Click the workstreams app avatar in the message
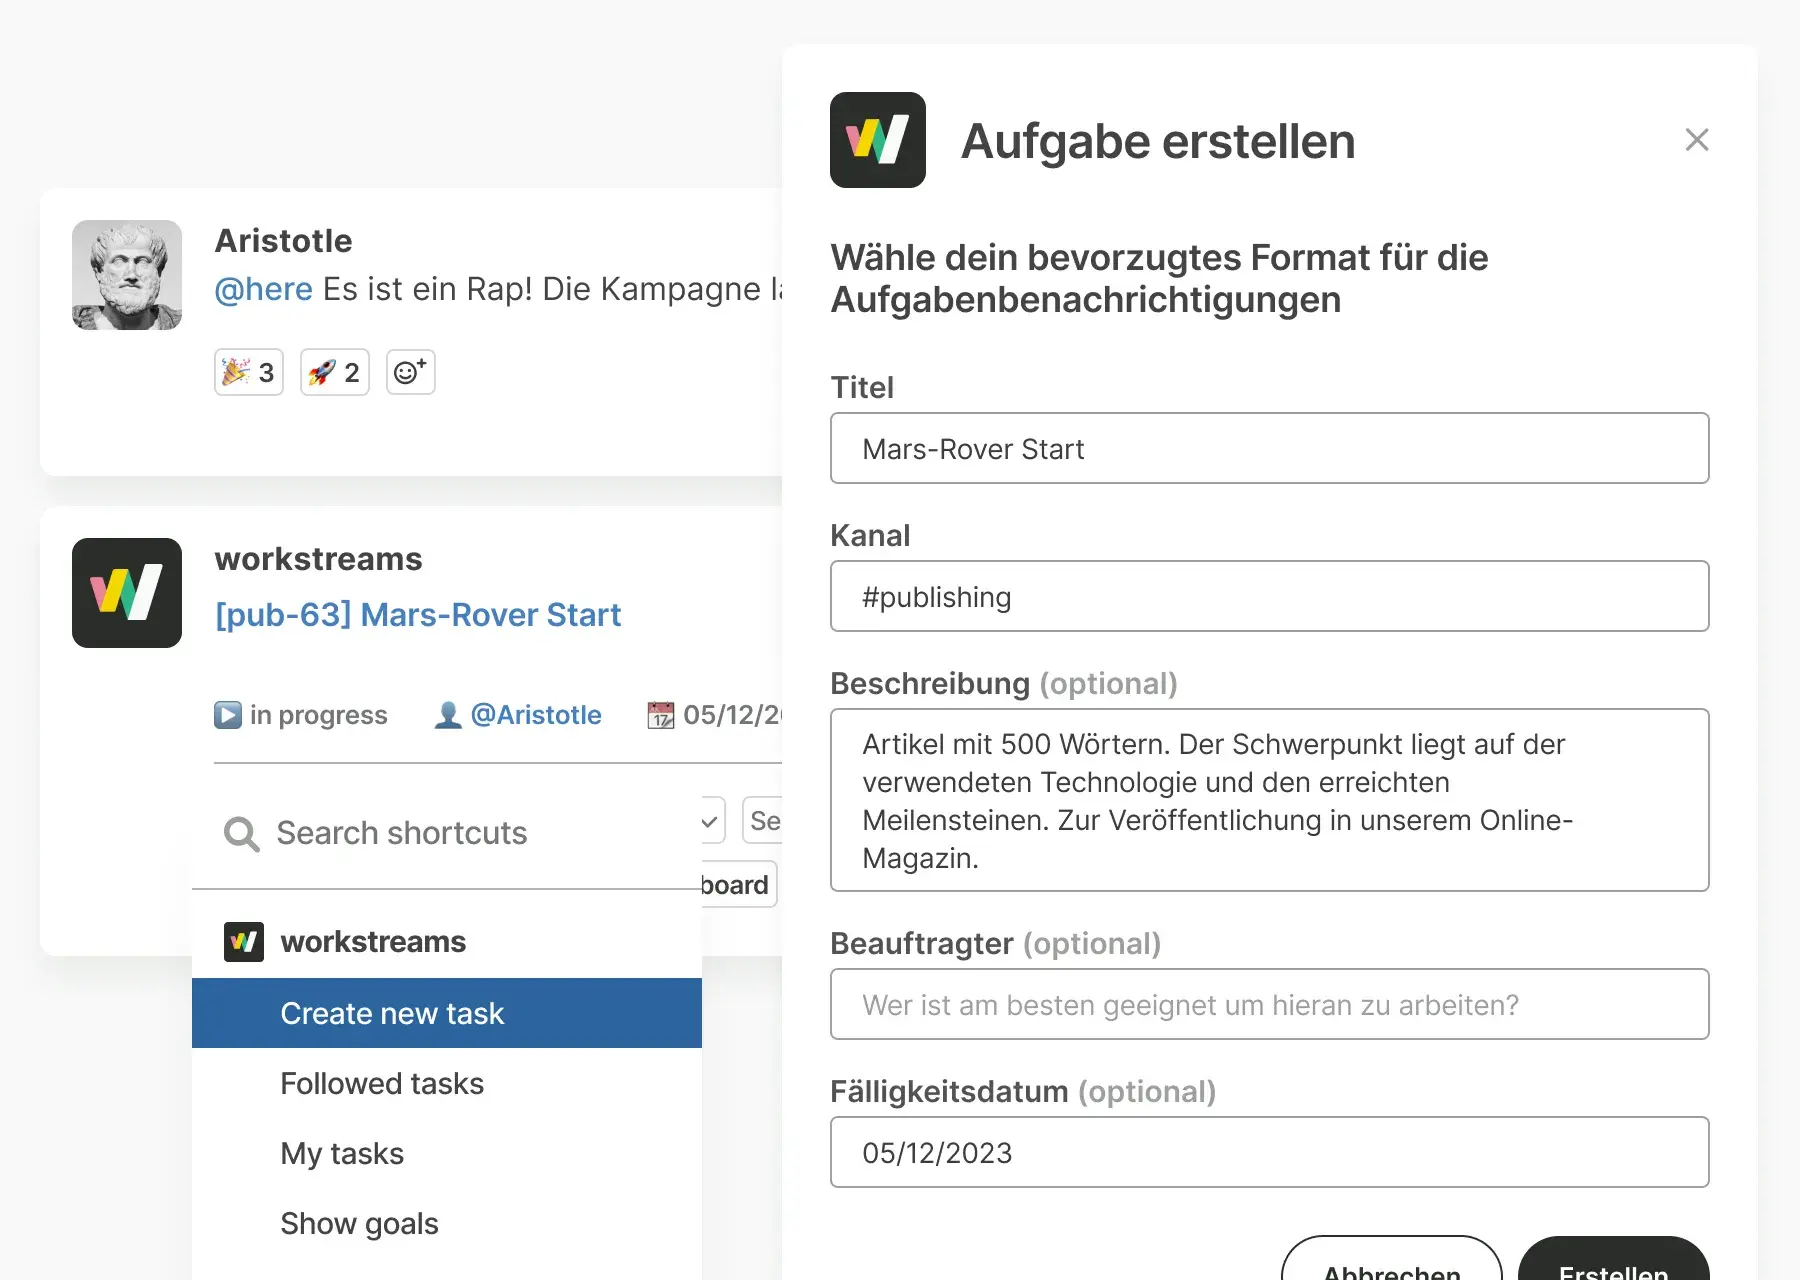 [127, 593]
